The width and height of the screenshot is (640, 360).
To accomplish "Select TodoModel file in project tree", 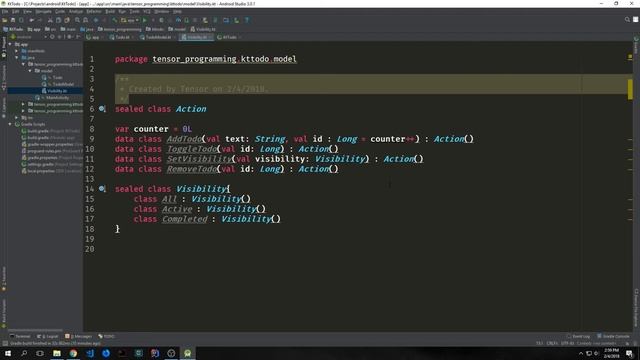I will 58,84.
